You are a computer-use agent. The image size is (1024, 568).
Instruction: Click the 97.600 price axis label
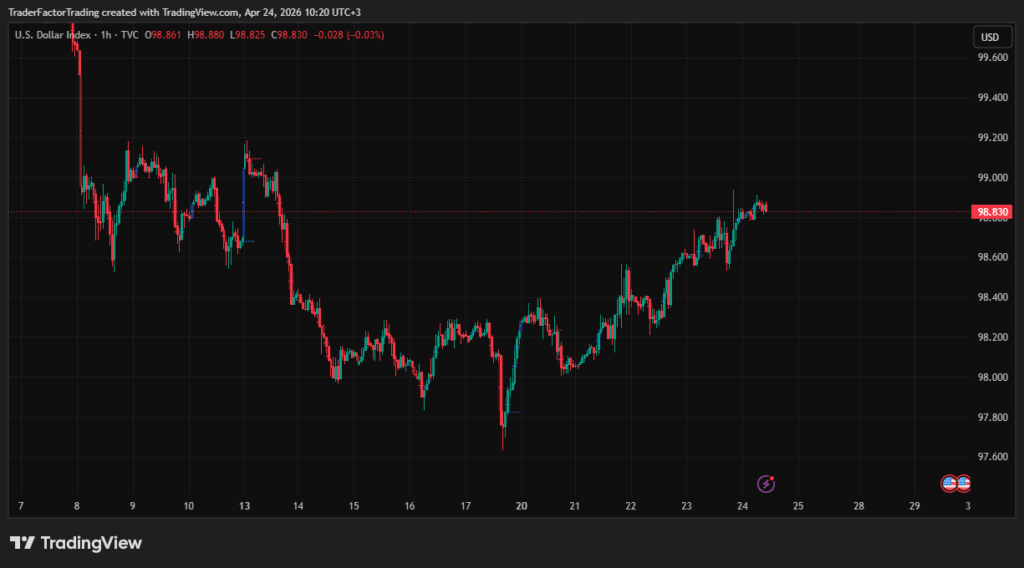click(x=992, y=457)
